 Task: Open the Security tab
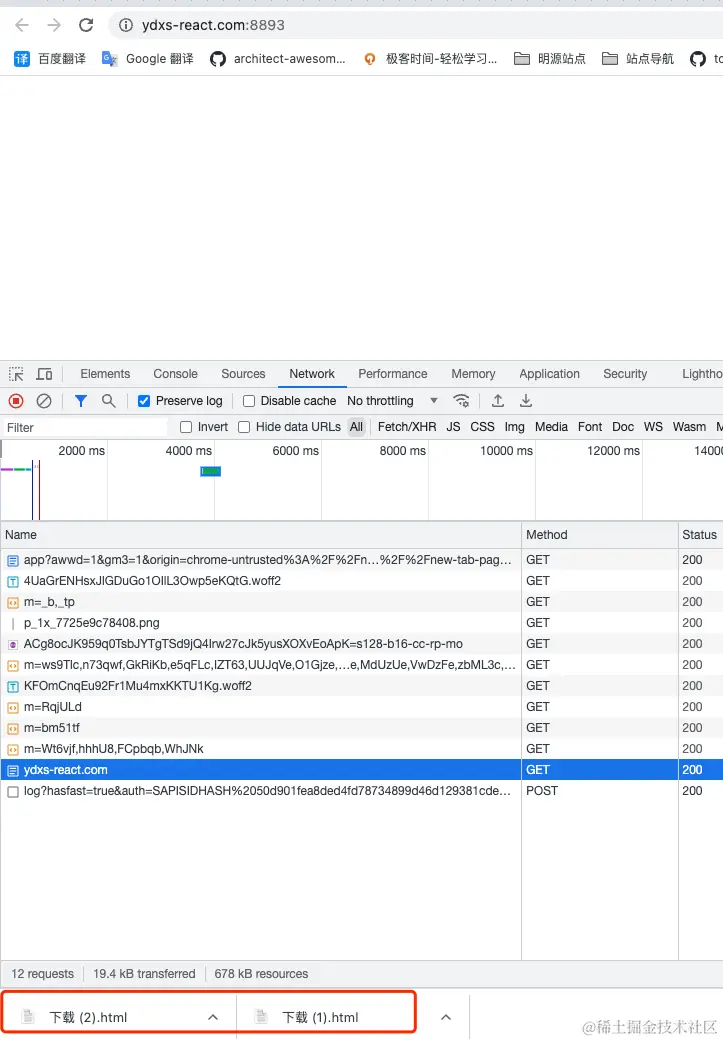click(x=625, y=374)
